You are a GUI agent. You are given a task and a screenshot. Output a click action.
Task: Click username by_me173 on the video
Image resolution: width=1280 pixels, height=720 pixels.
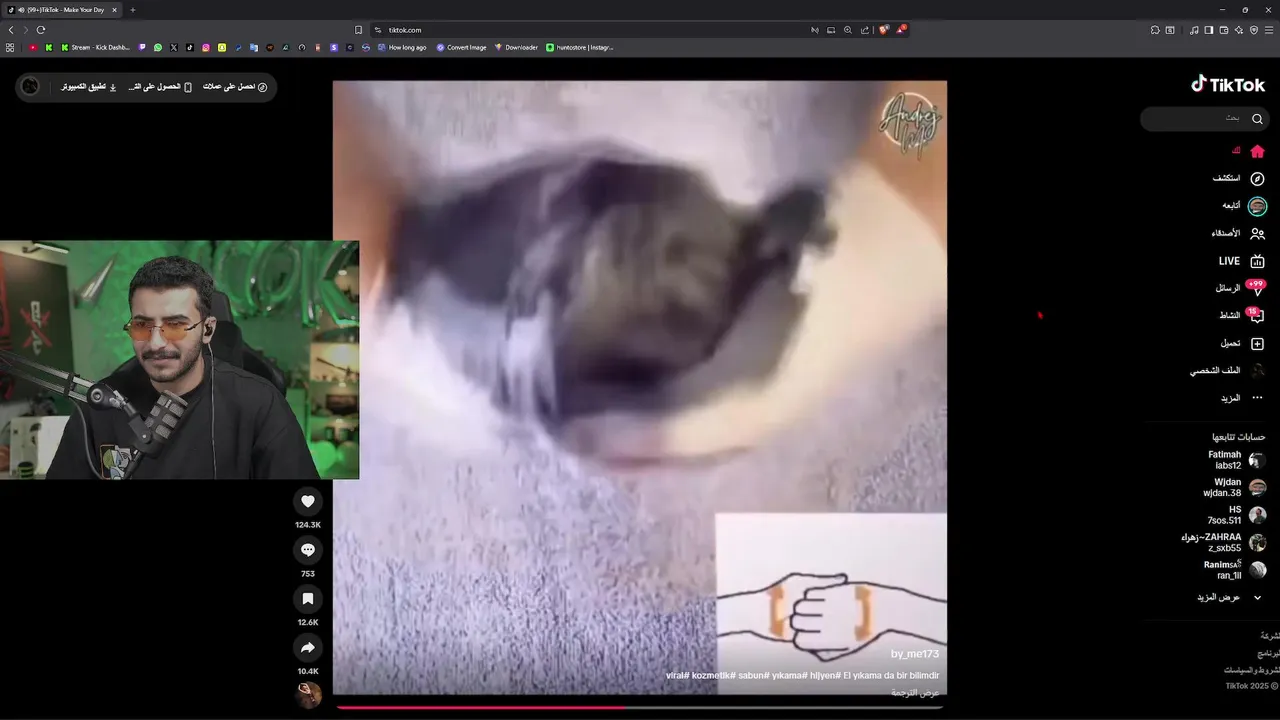tap(915, 654)
